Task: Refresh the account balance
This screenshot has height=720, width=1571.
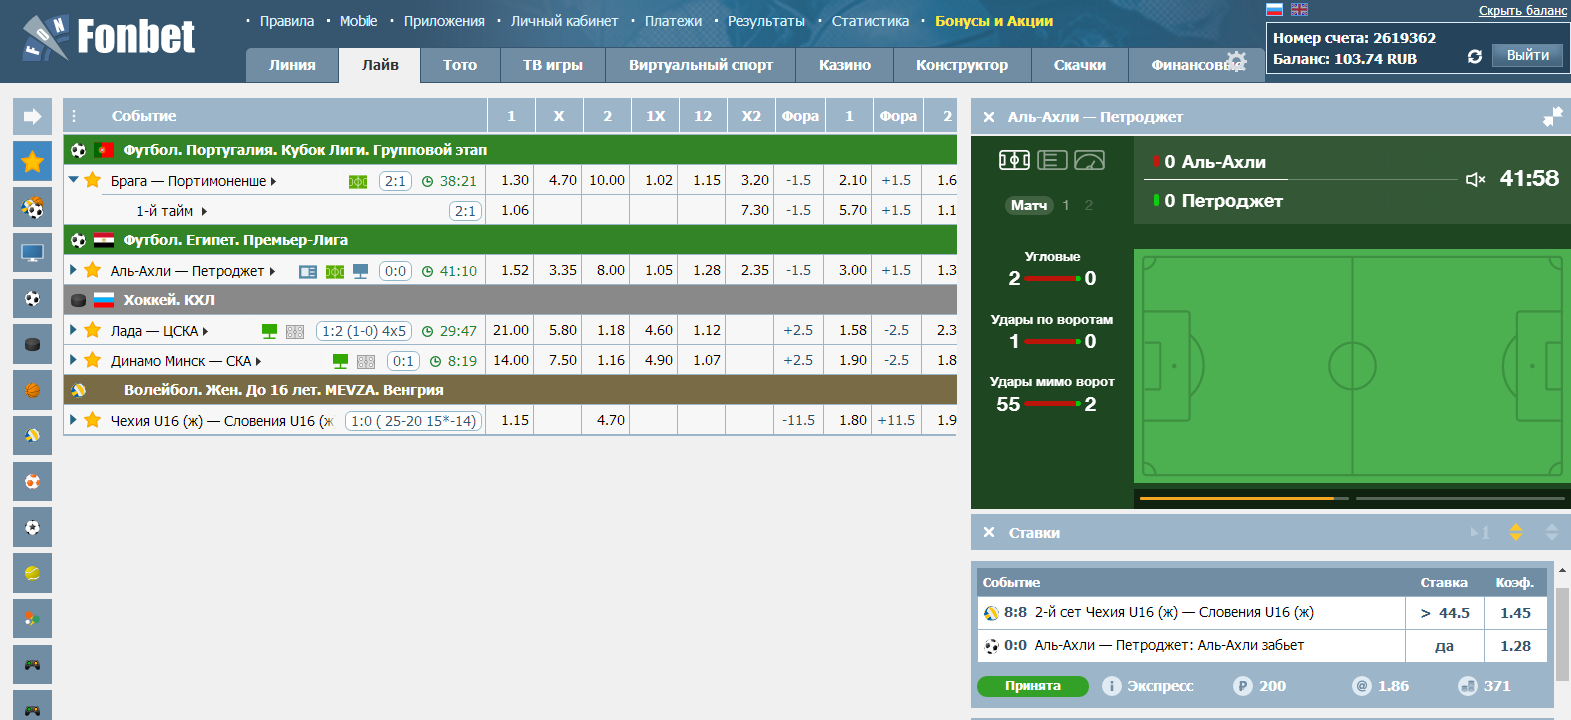Action: pos(1474,57)
